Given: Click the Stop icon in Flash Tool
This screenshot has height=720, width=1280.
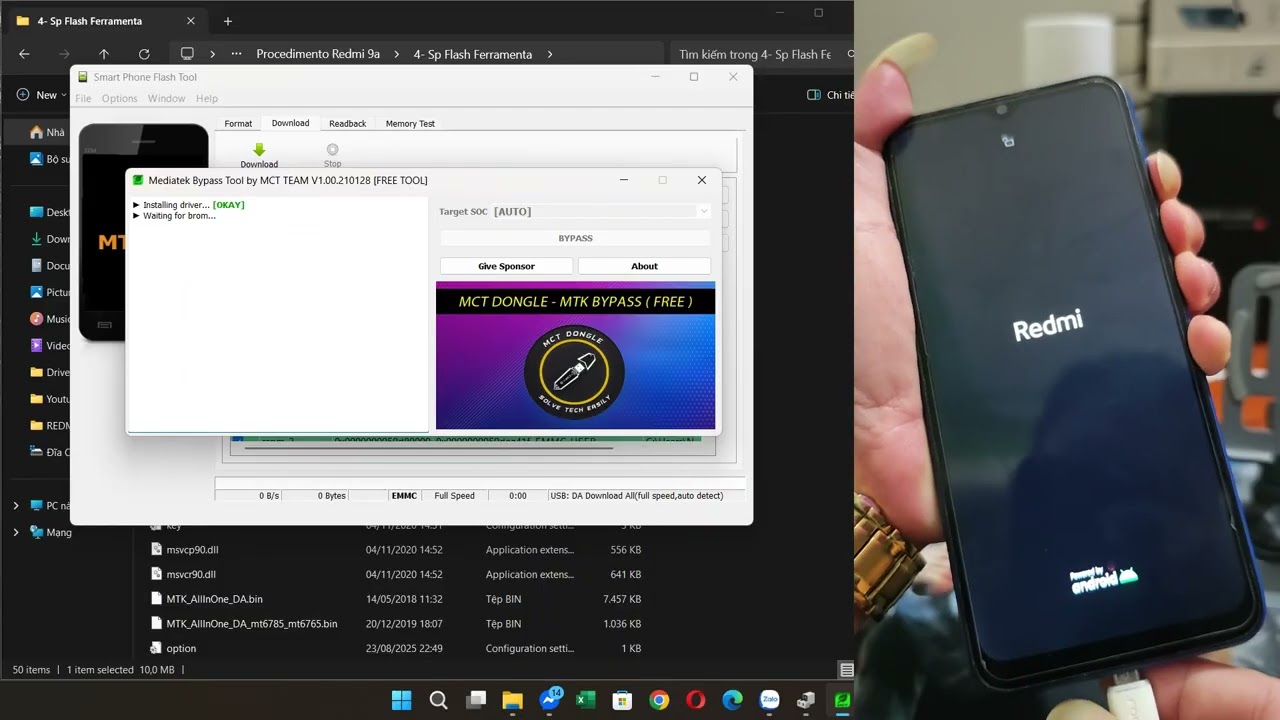Looking at the screenshot, I should pos(333,150).
